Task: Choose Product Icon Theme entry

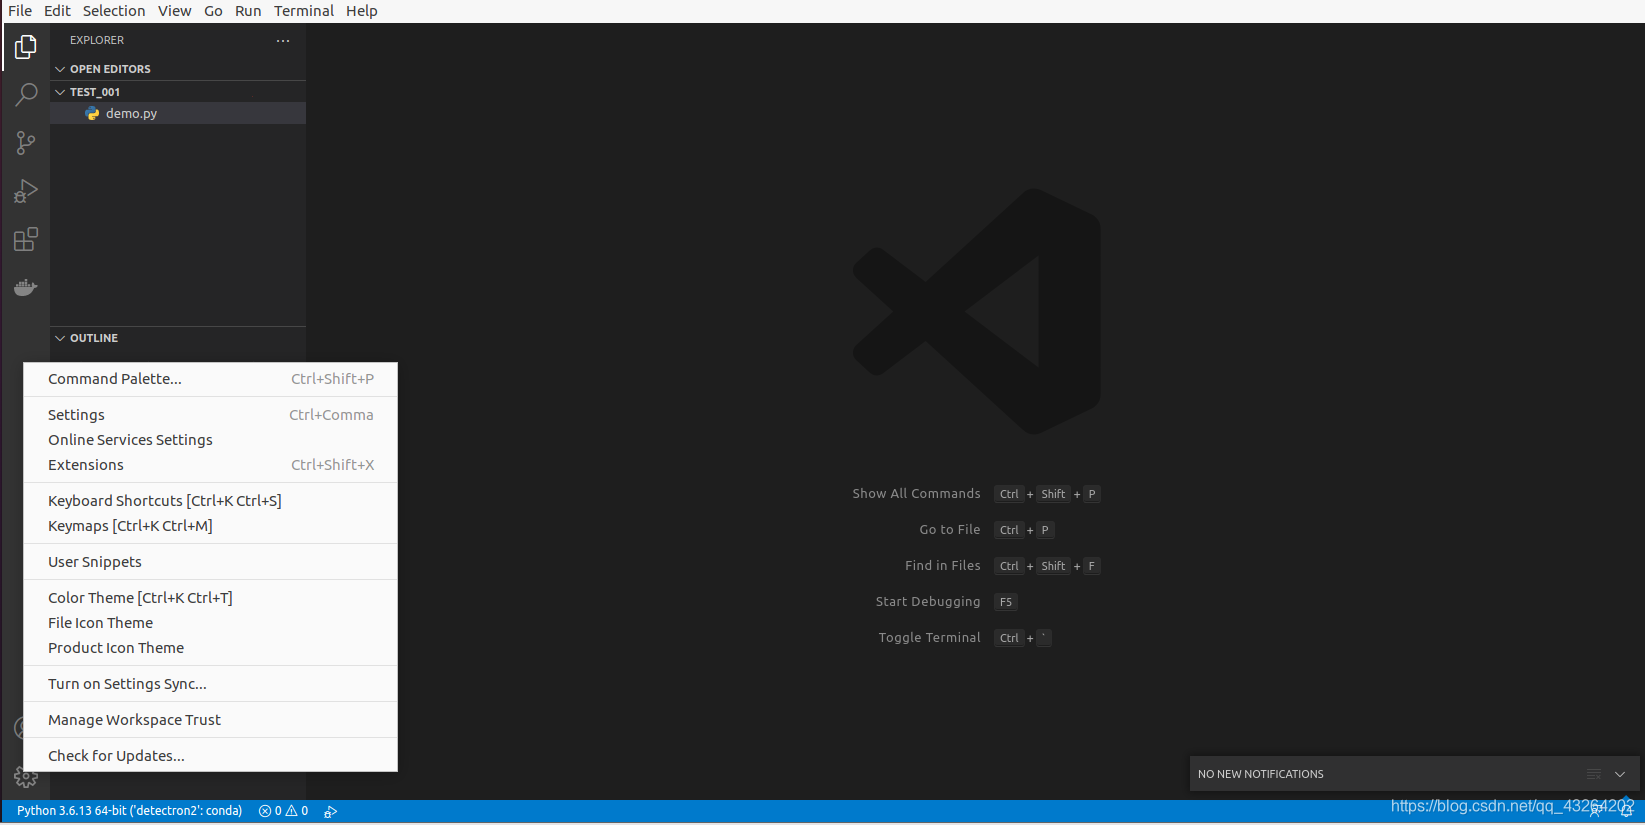Action: (x=211, y=648)
